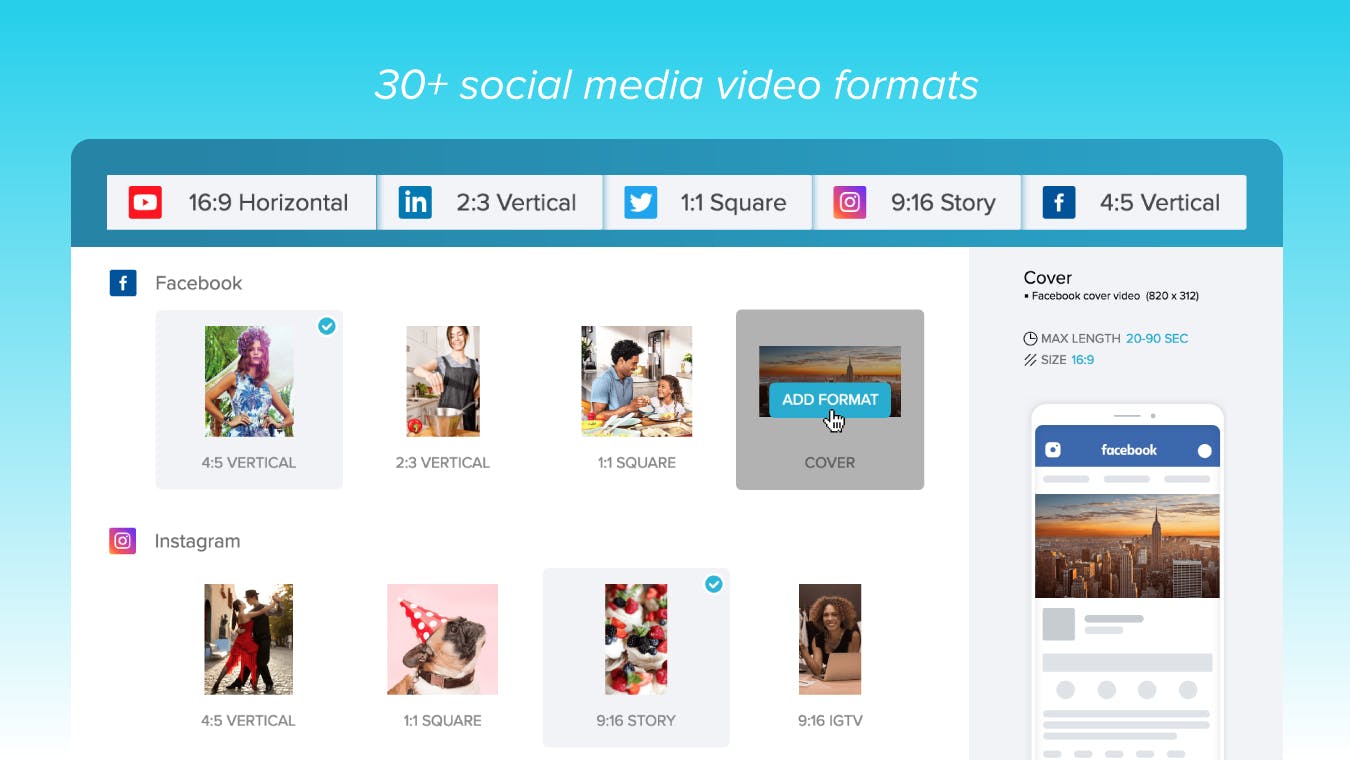Click the Instagram section heading text
Screen dimensions: 1350x760
pyautogui.click(x=197, y=541)
